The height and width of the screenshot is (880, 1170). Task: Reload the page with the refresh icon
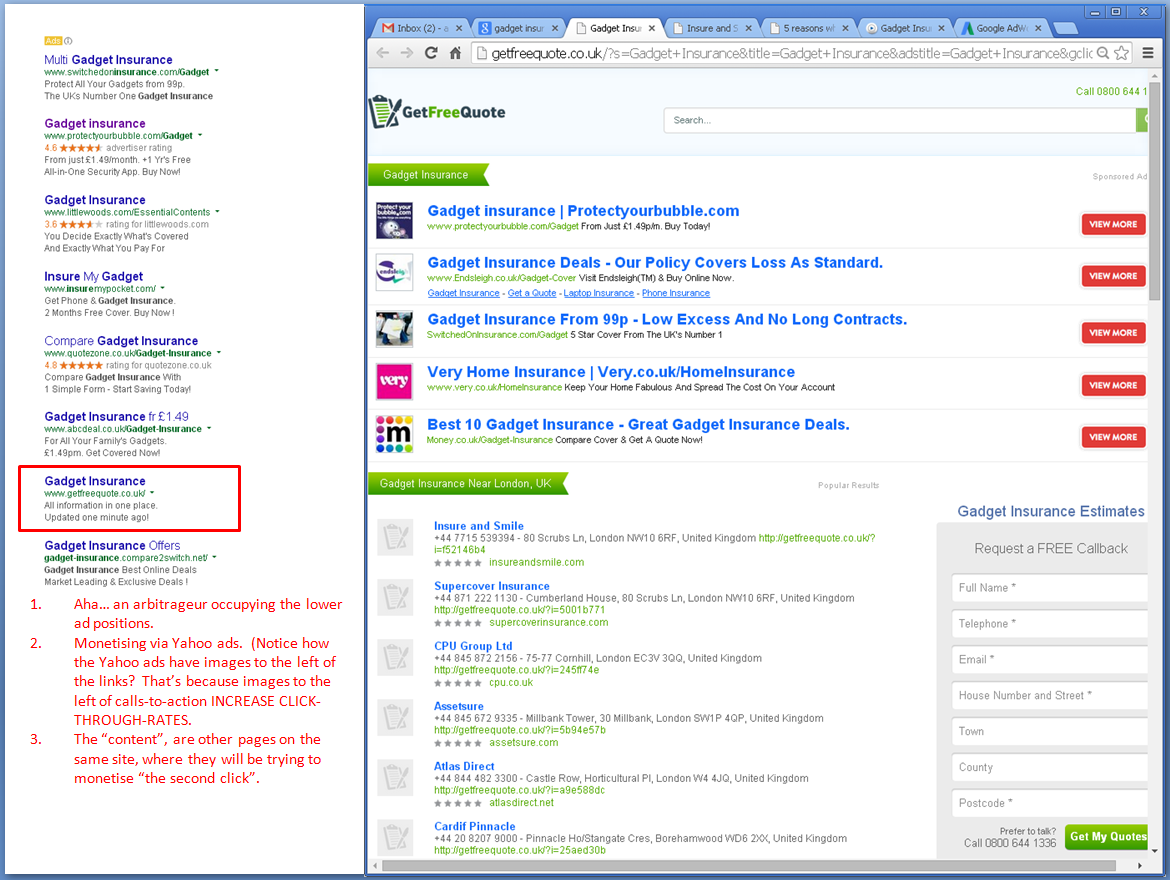point(431,53)
